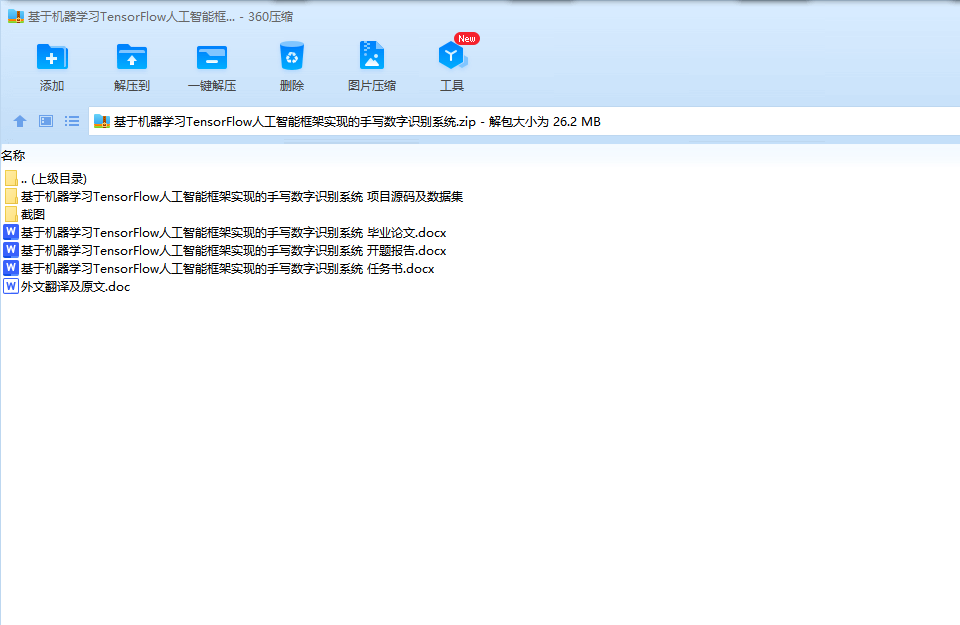Click the 名称 column header
Image resolution: width=960 pixels, height=625 pixels.
[x=13, y=156]
